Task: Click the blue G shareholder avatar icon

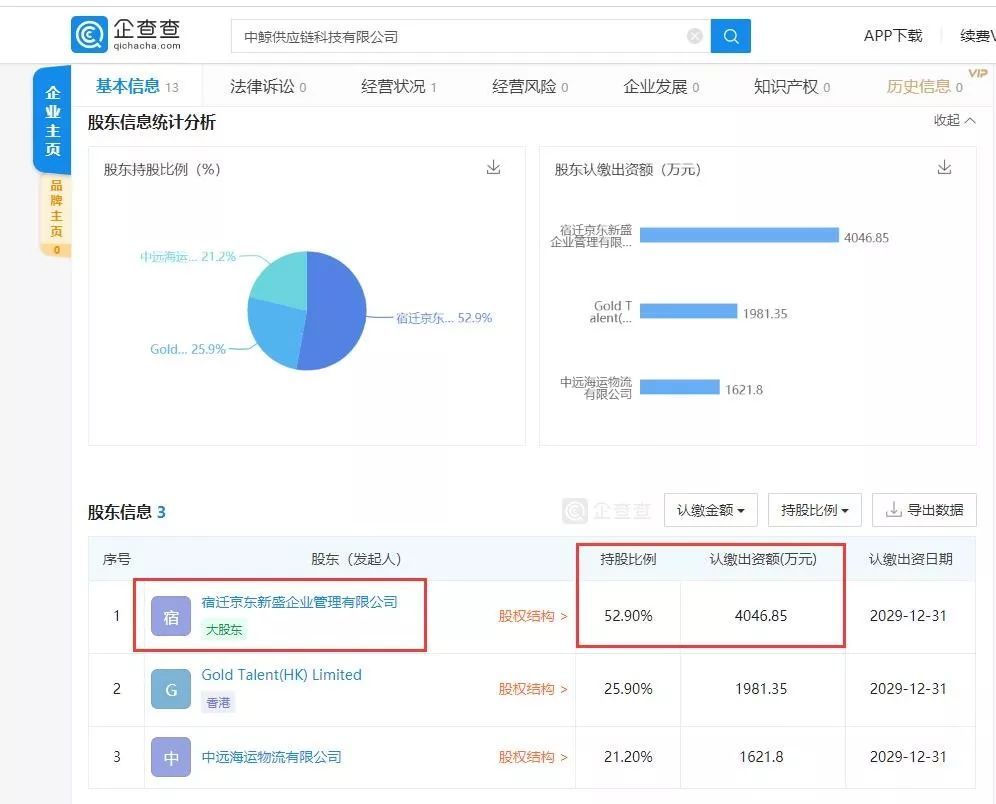Action: pos(171,689)
